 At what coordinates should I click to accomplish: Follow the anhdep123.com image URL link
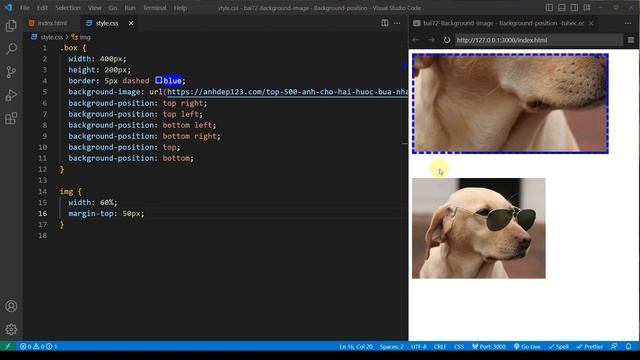tap(287, 92)
